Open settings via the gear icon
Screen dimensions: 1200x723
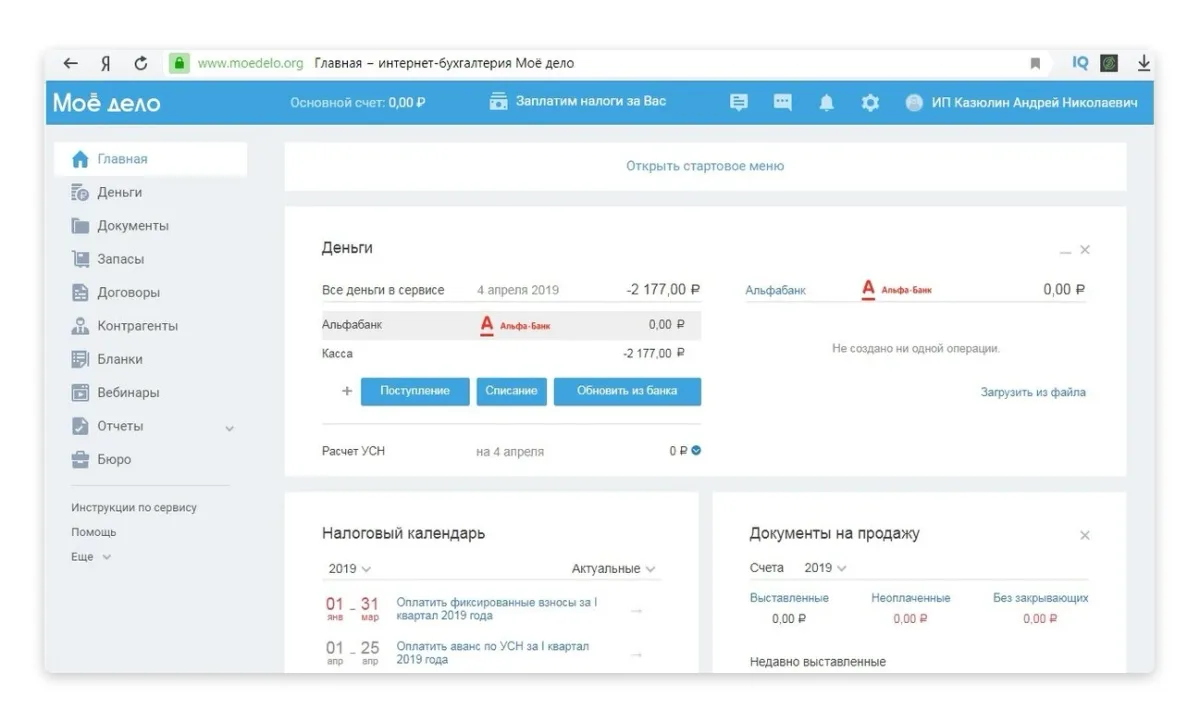(x=870, y=102)
